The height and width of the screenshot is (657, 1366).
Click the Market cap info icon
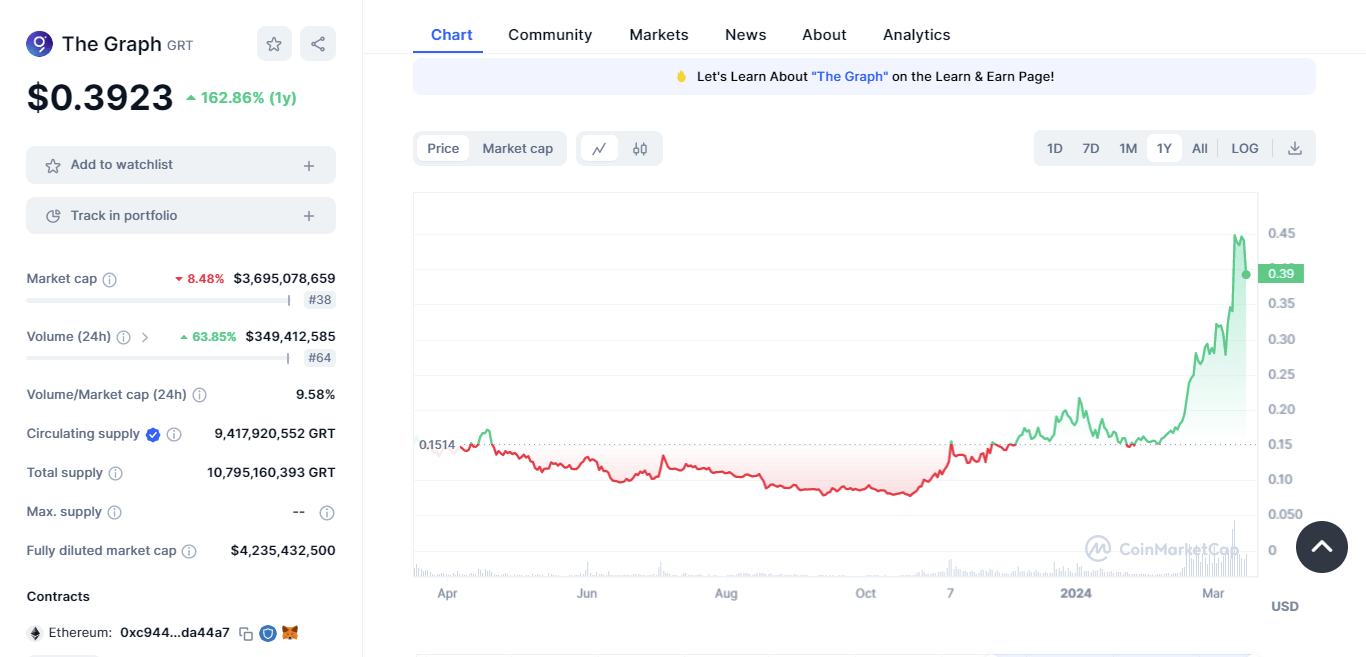pos(110,280)
